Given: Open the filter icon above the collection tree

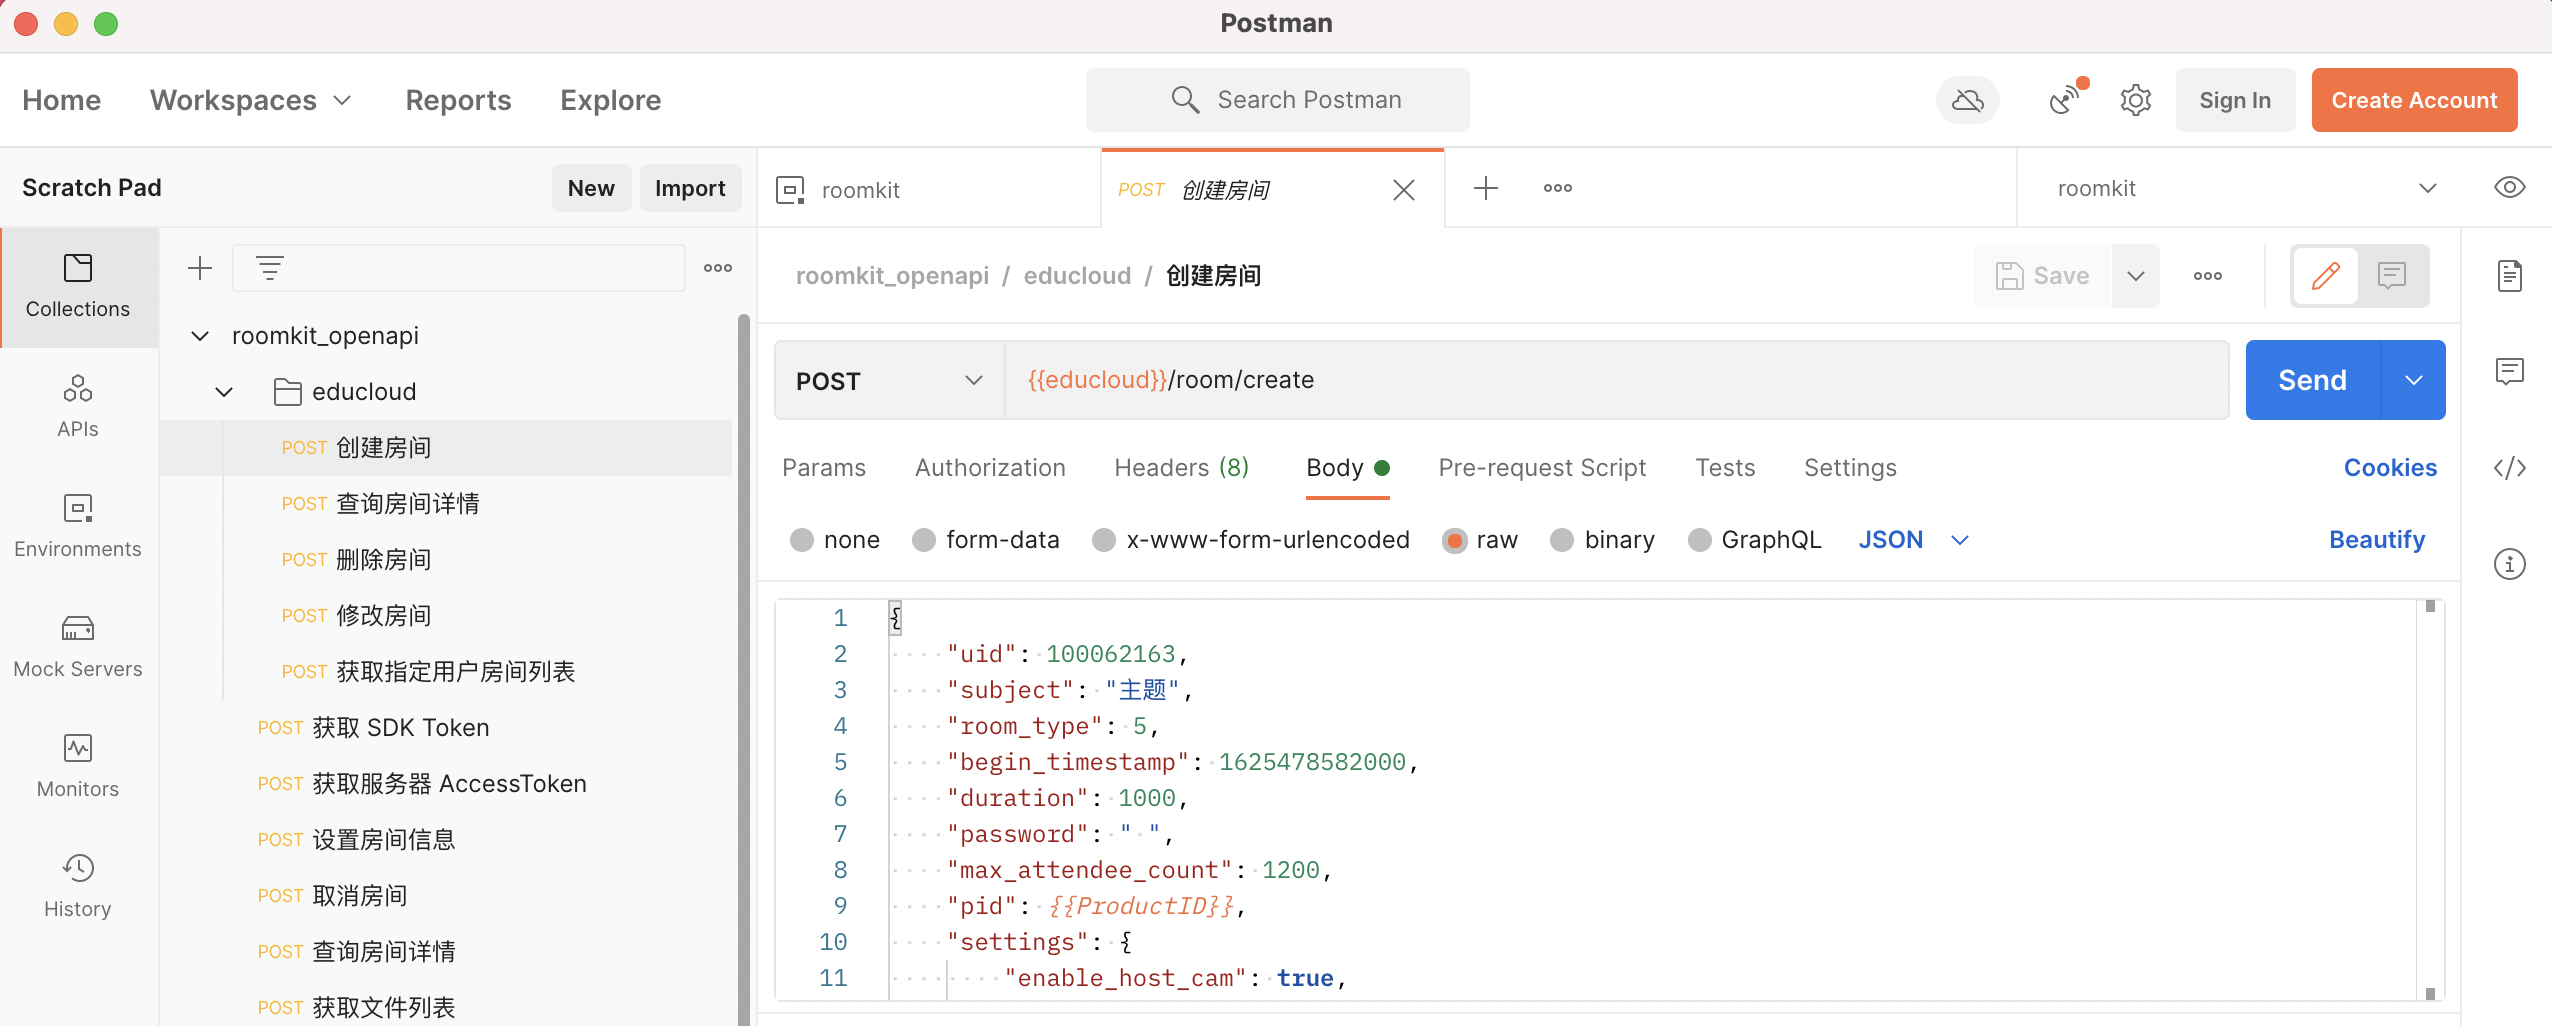Looking at the screenshot, I should (x=271, y=267).
